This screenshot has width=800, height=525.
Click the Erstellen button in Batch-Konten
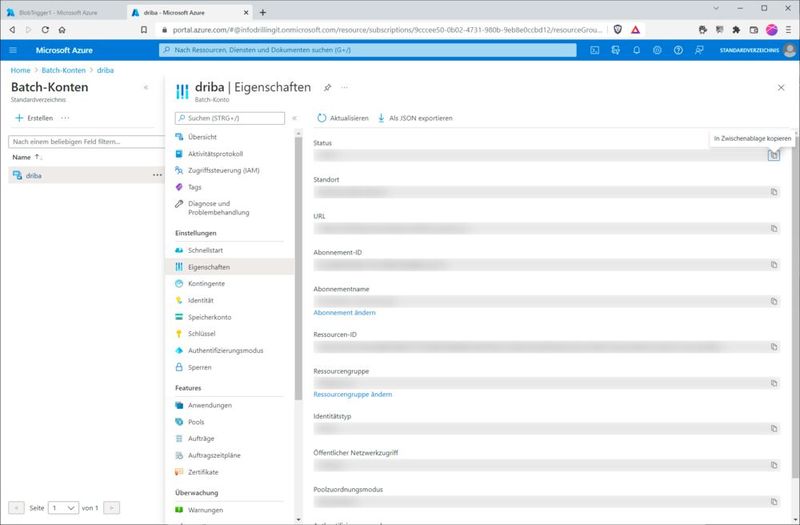(34, 118)
